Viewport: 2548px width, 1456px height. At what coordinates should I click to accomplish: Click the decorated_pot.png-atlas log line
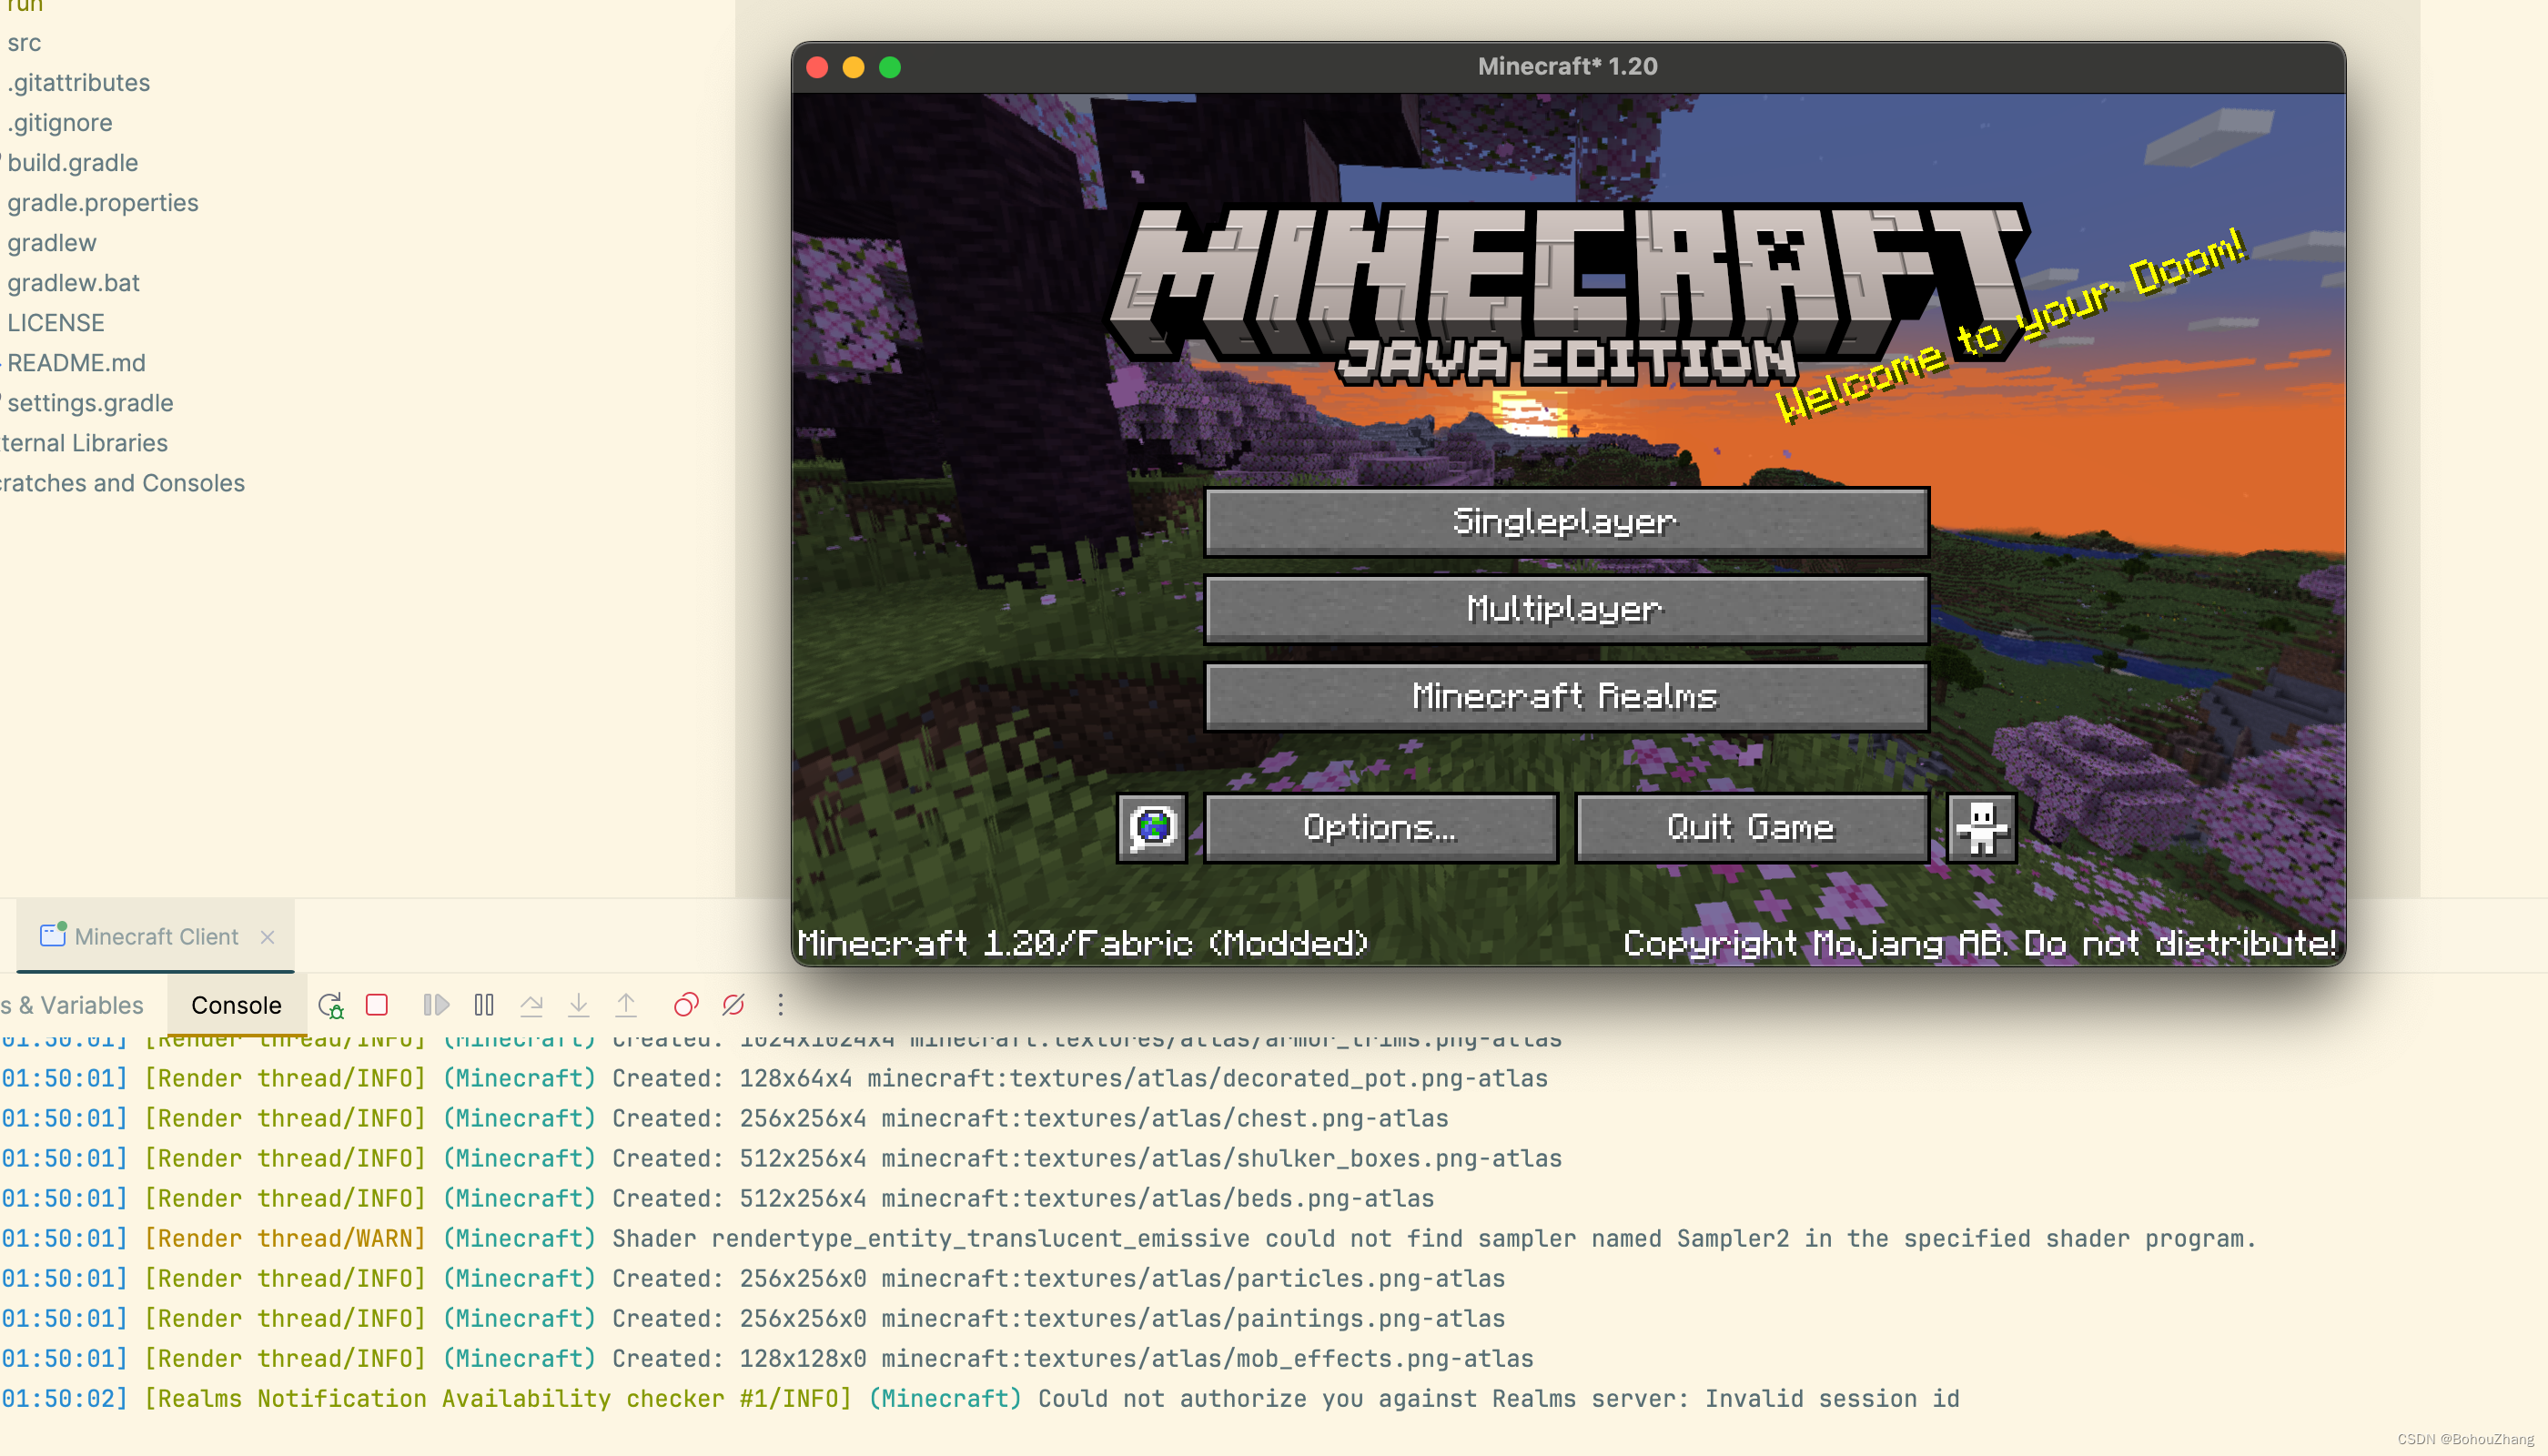tap(774, 1079)
